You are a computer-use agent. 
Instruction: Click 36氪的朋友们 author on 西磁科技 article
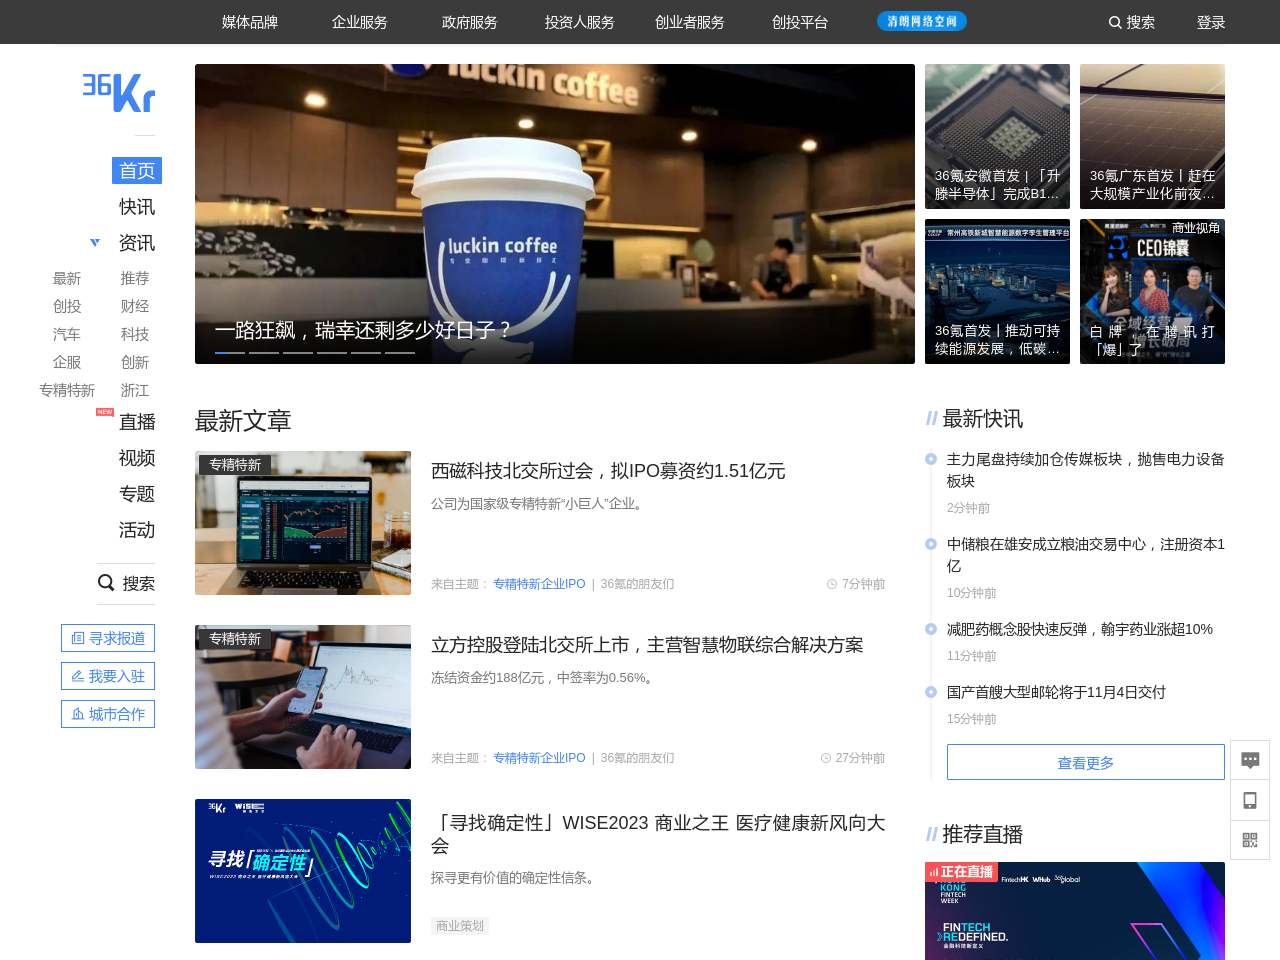click(x=637, y=584)
